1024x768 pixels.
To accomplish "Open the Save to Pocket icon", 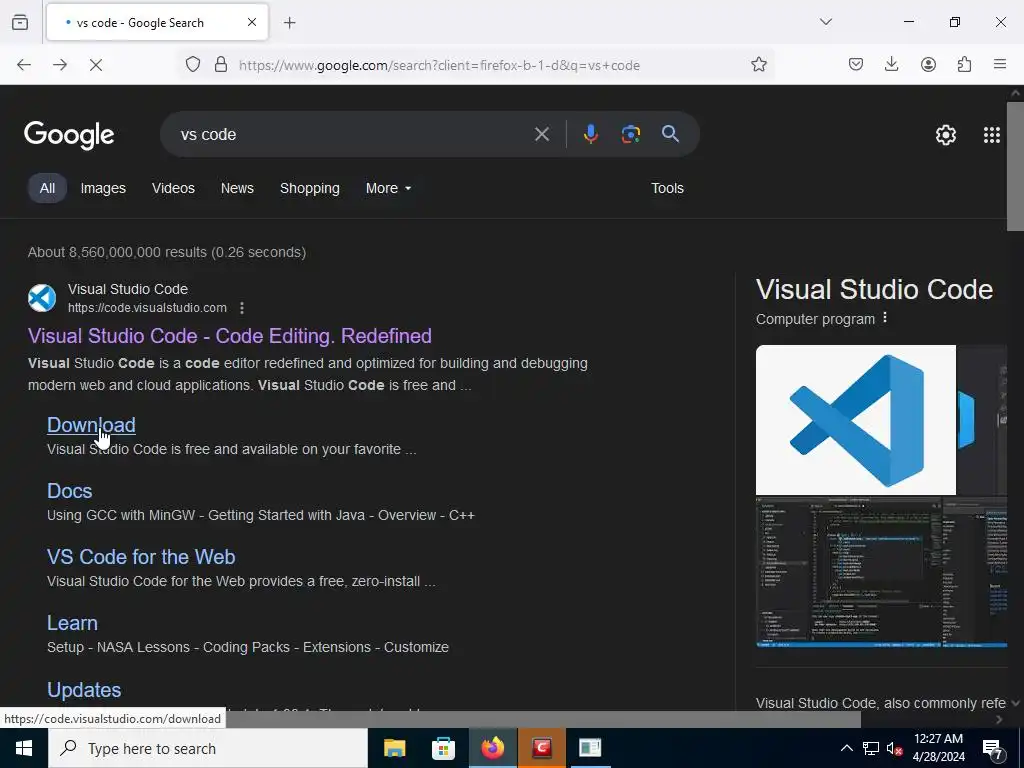I will [x=856, y=64].
